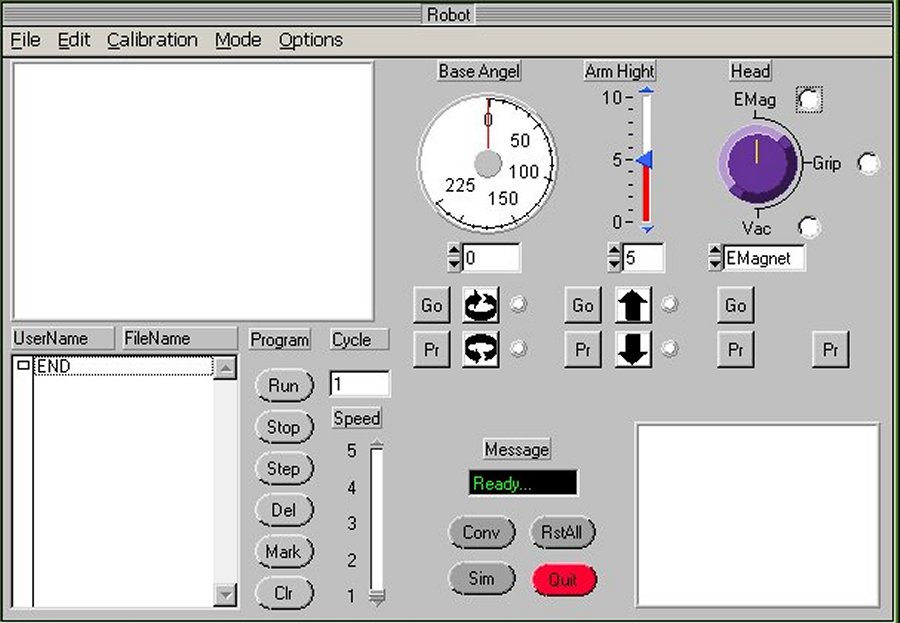Click the Speed vertical slider track

pos(376,520)
